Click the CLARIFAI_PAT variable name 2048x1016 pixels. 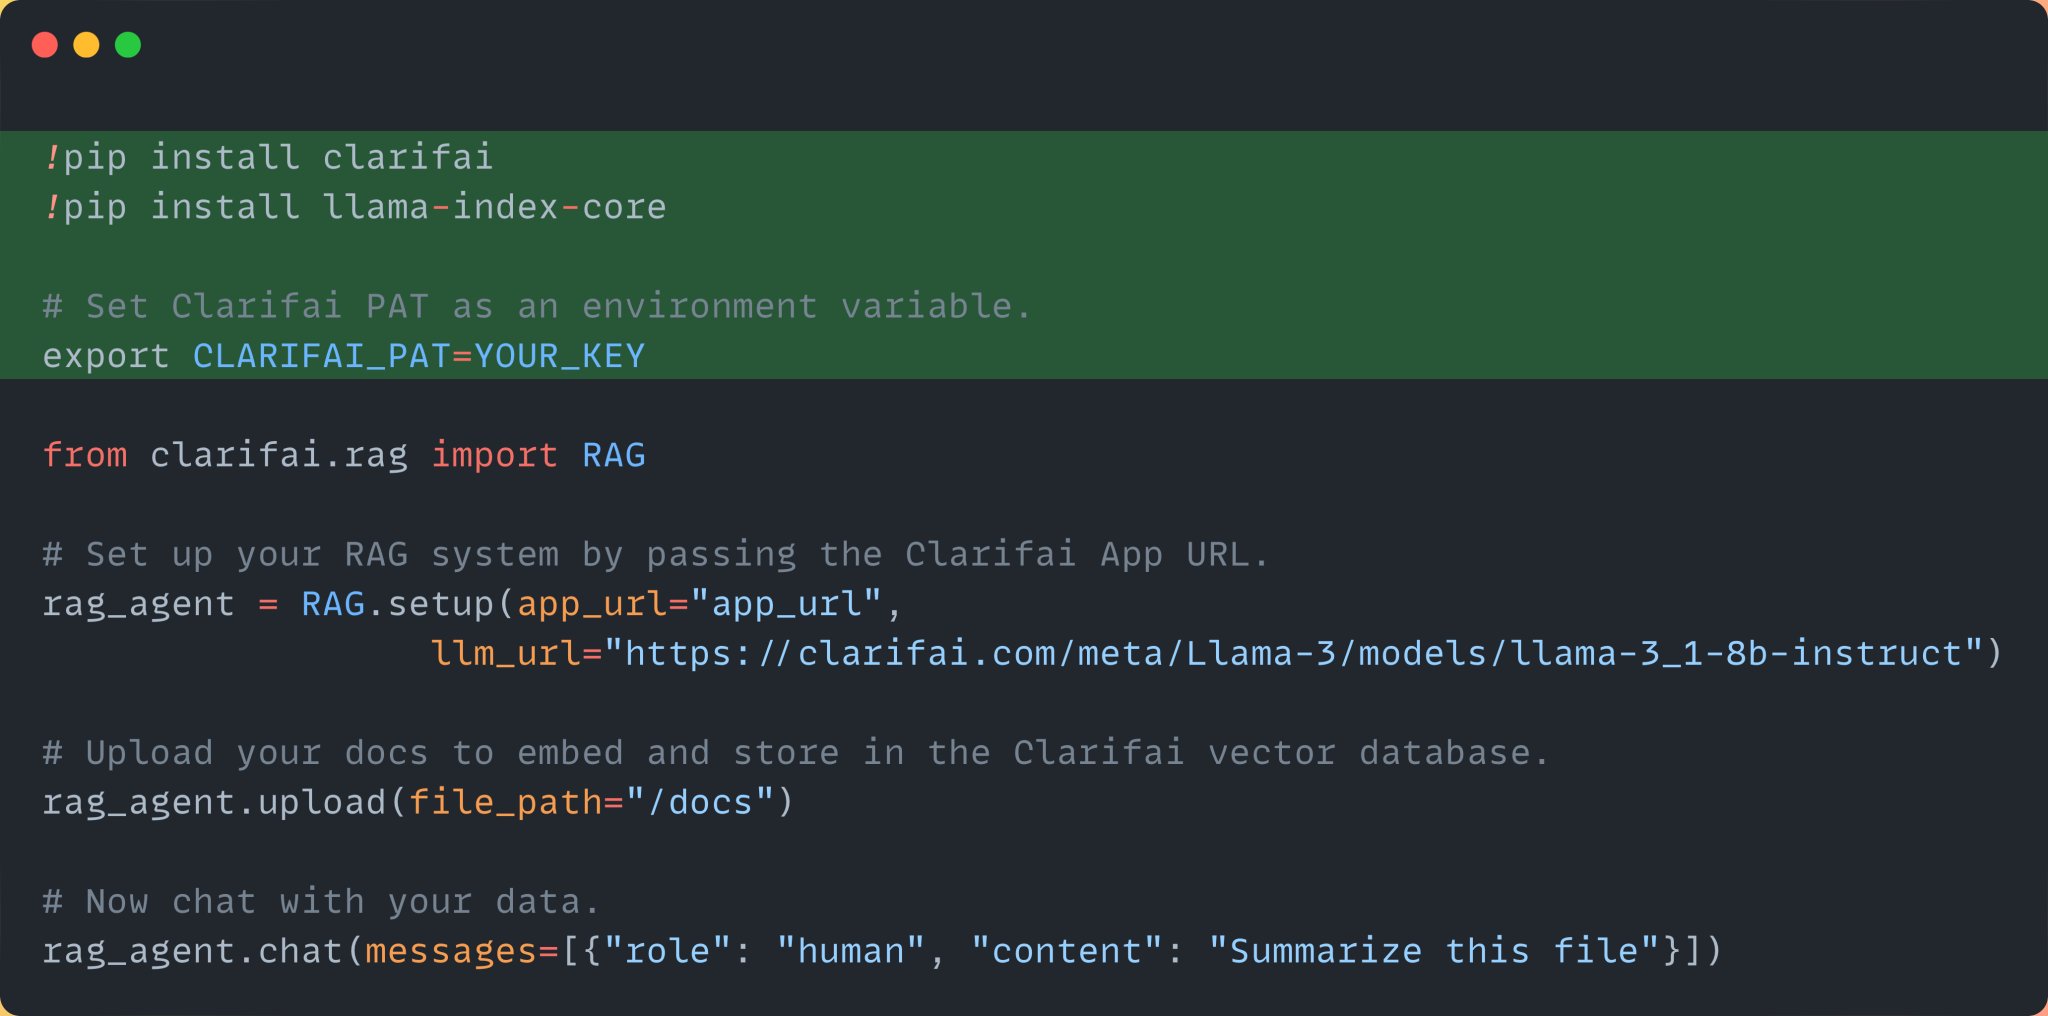coord(321,356)
